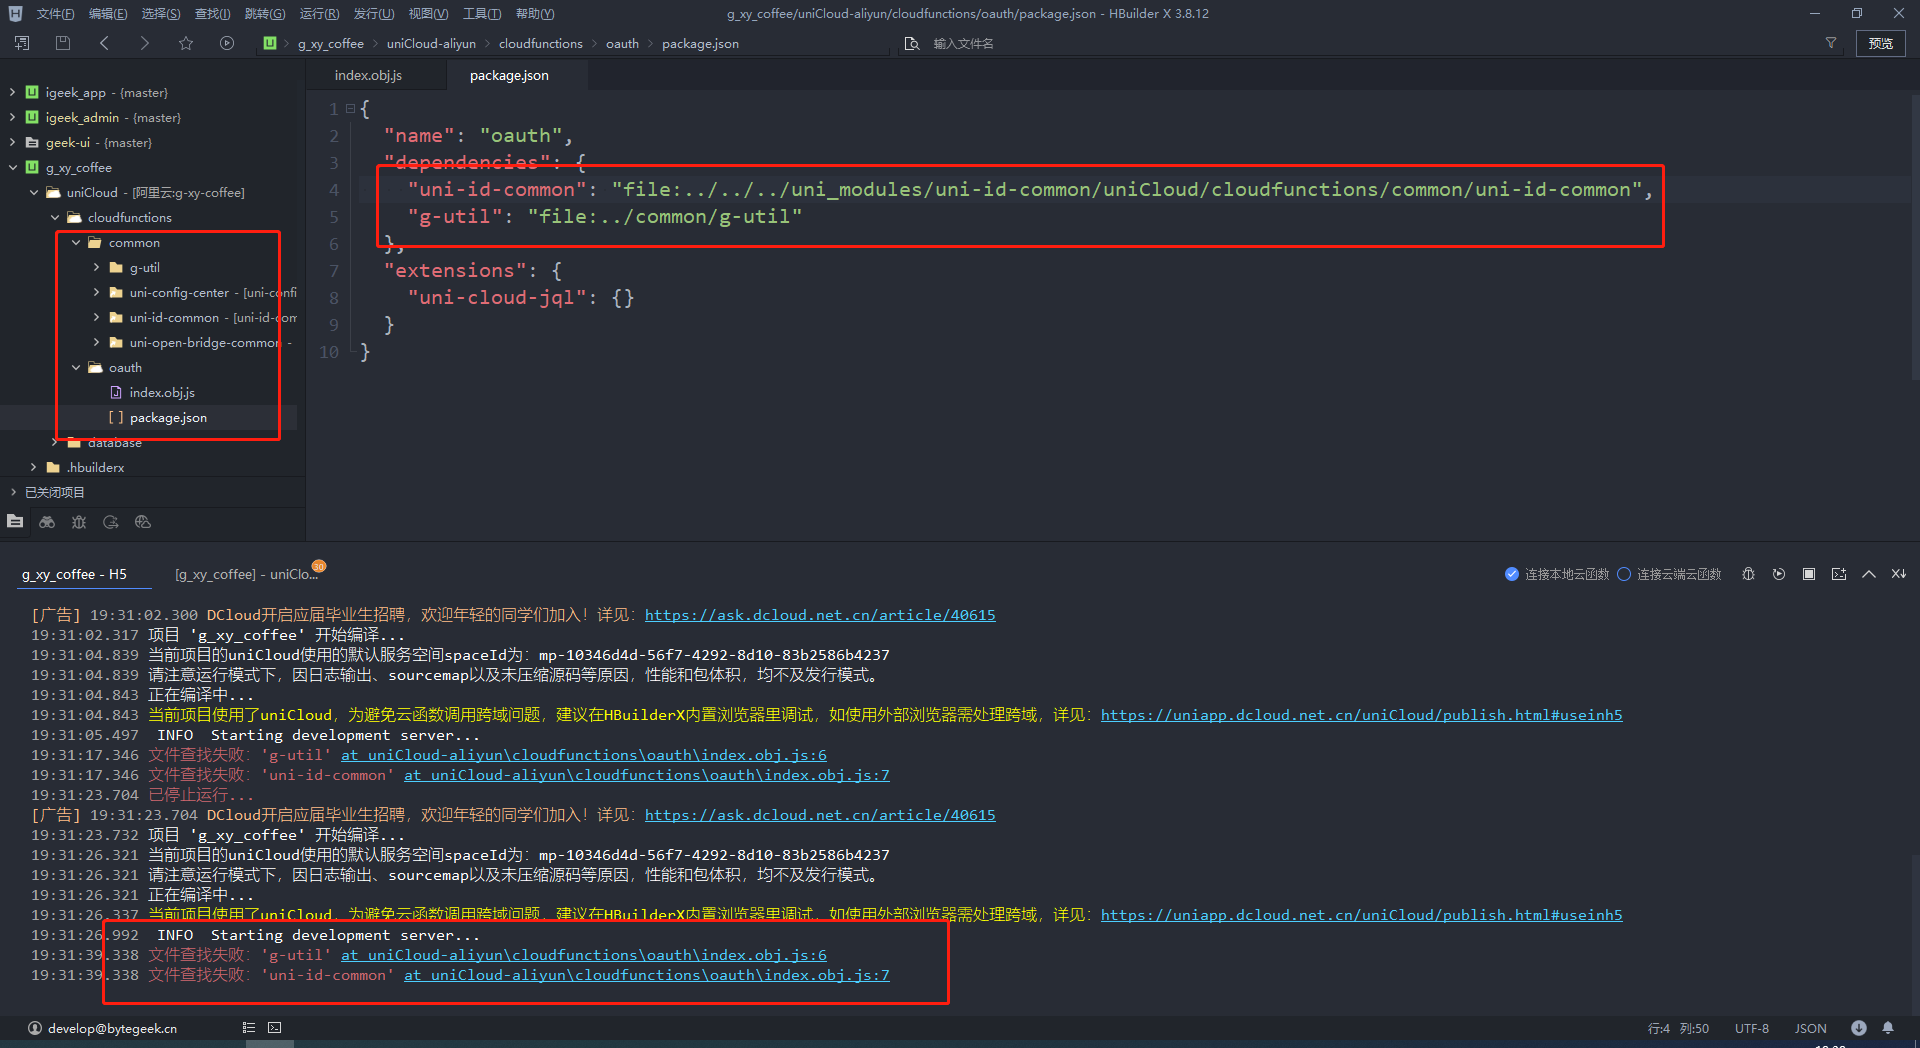Click the save file icon in toolbar

[x=63, y=43]
